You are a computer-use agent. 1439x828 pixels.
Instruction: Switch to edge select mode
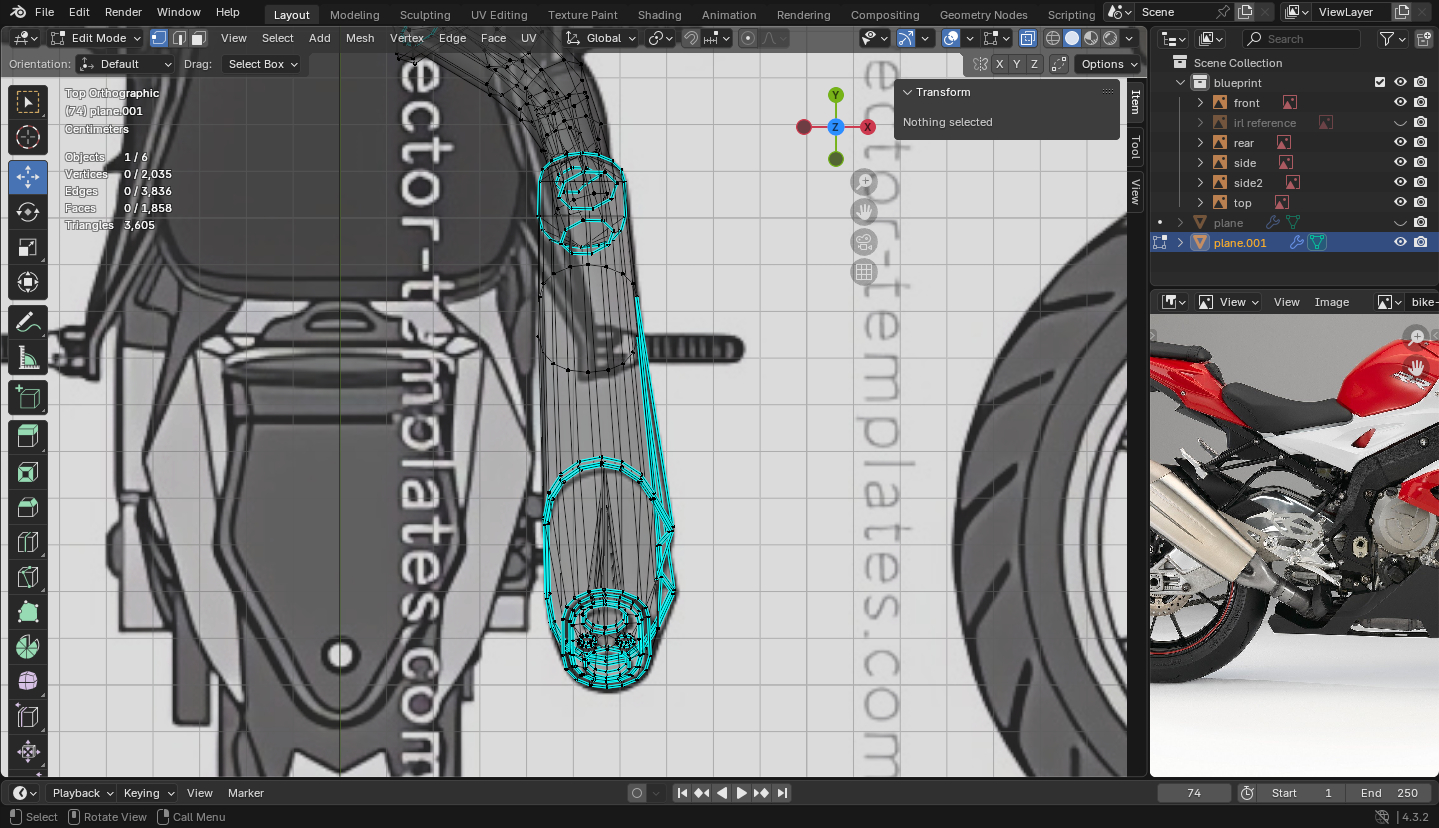179,38
